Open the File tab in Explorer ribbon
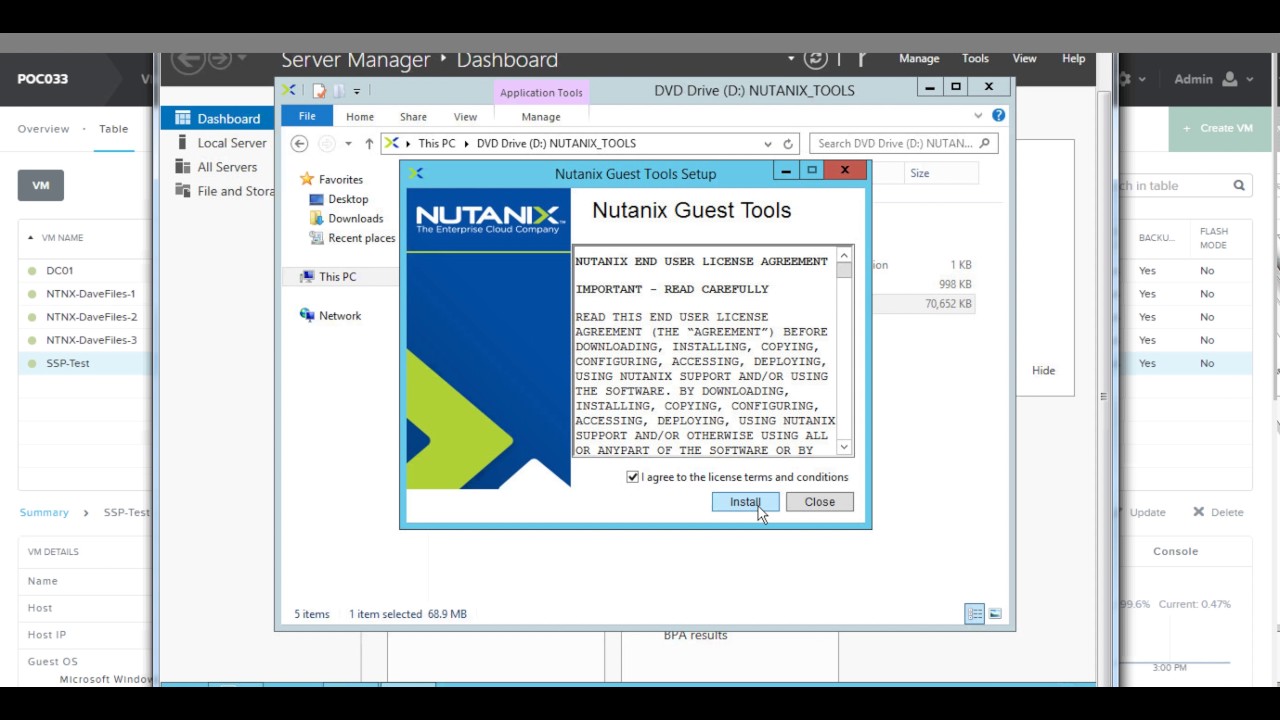This screenshot has width=1280, height=720. [x=307, y=116]
